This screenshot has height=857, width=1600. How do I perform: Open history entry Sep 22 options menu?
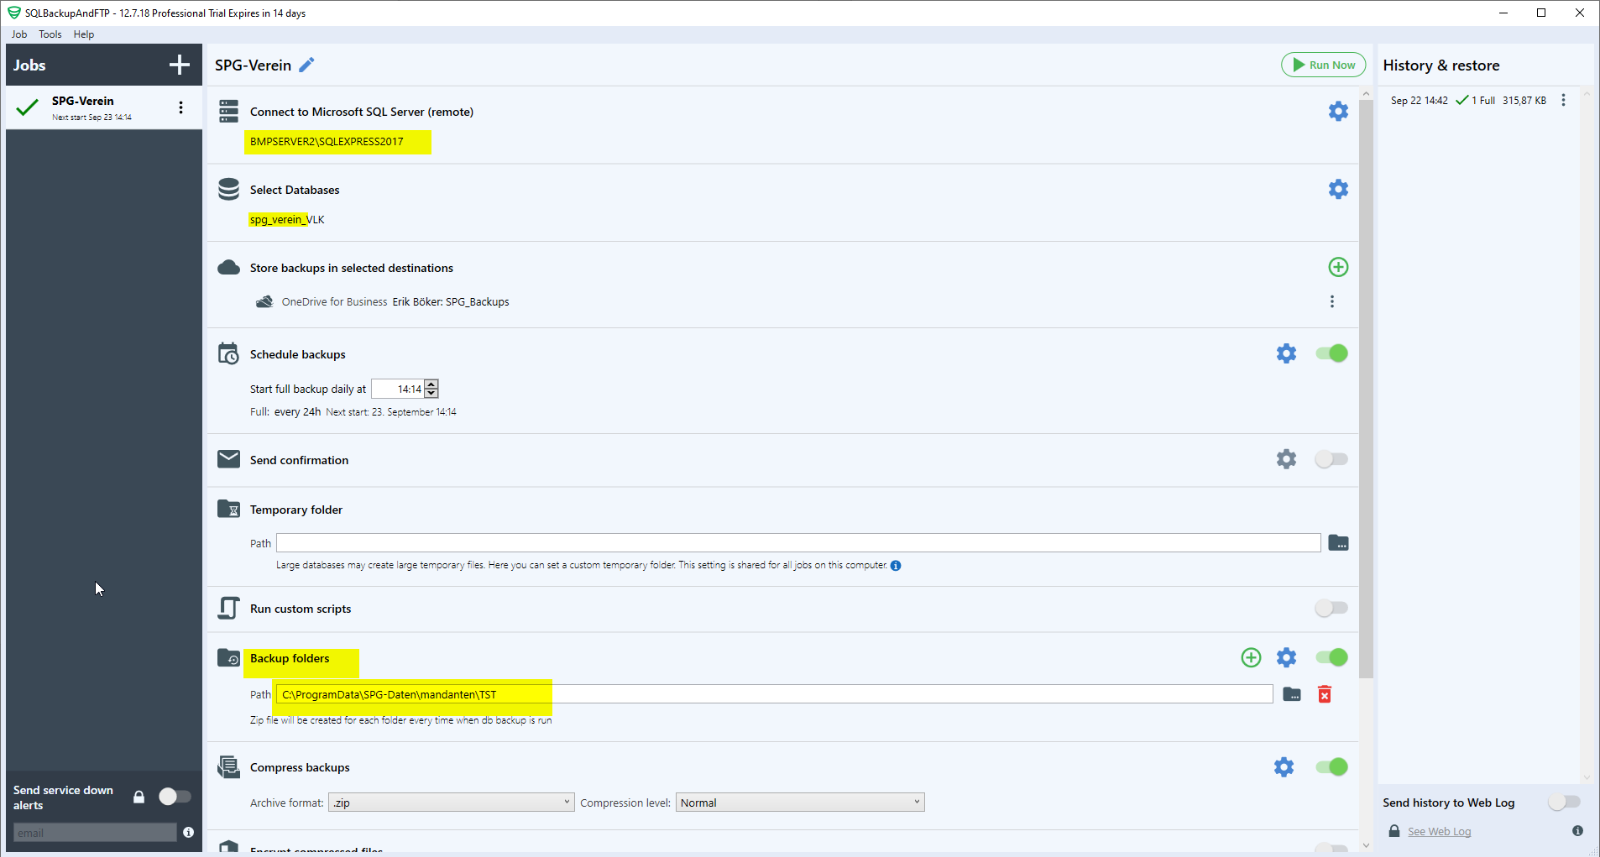tap(1563, 100)
